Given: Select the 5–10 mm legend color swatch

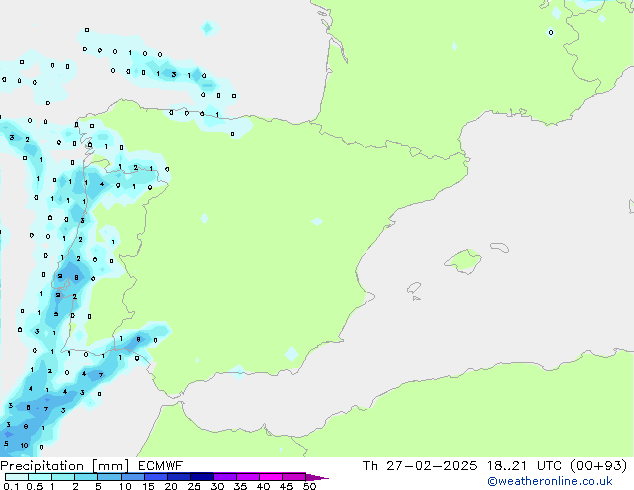Looking at the screenshot, I should click(109, 477).
